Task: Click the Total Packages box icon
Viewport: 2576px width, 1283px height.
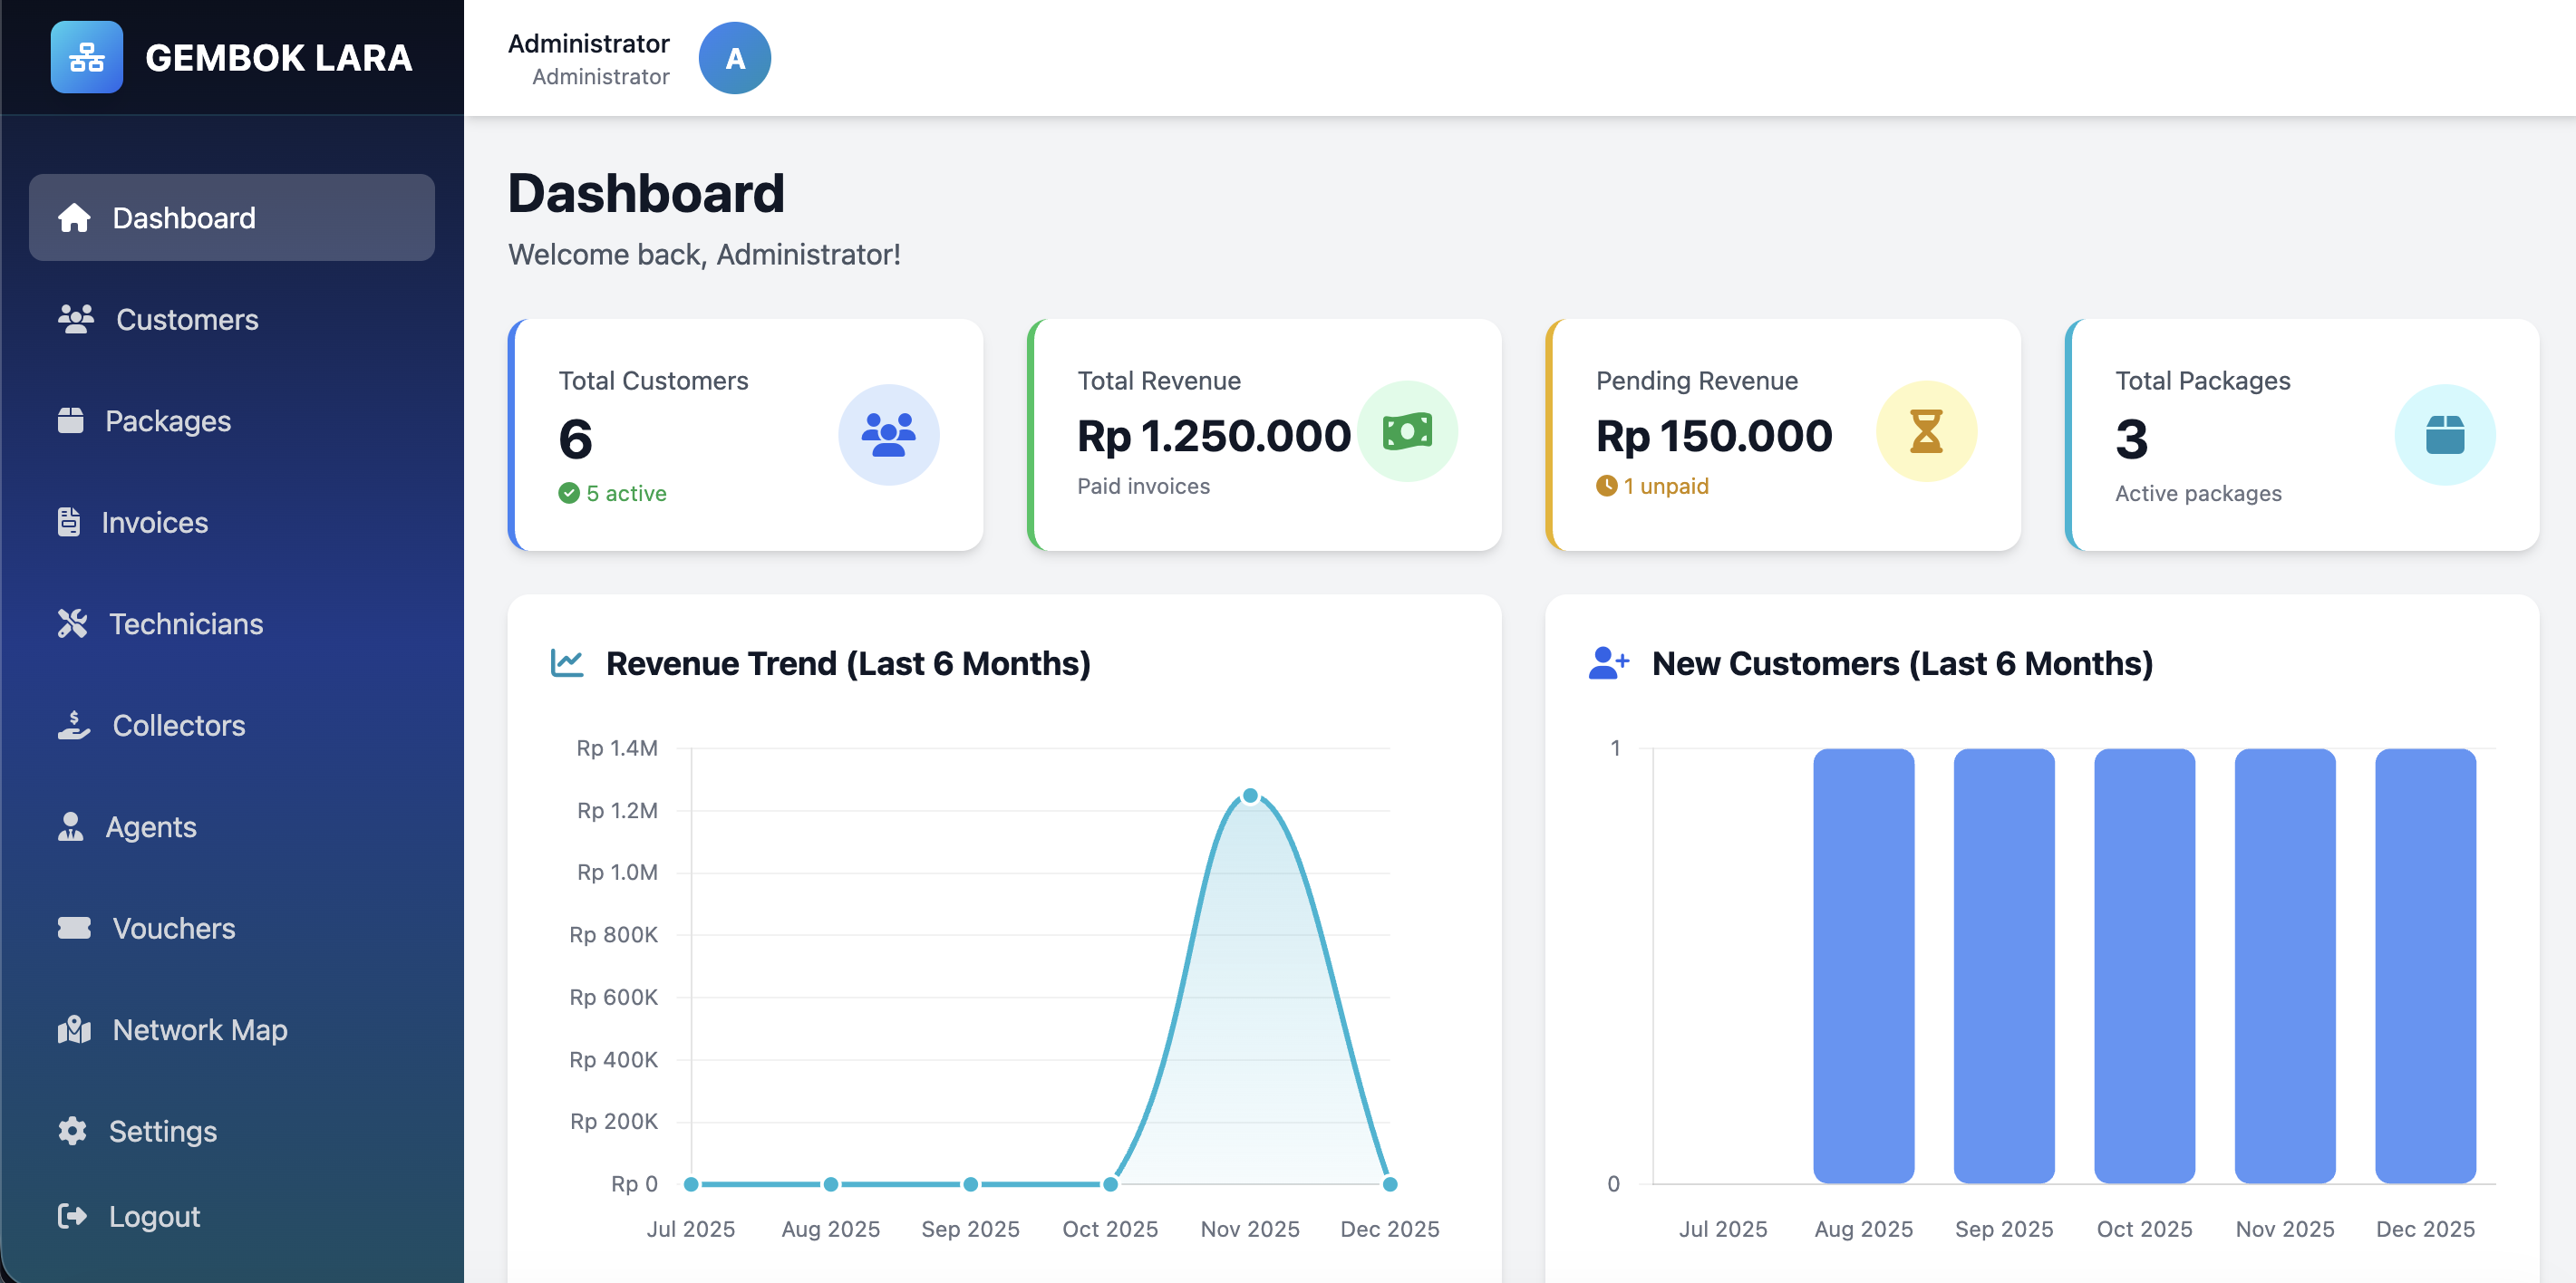Action: point(2444,435)
